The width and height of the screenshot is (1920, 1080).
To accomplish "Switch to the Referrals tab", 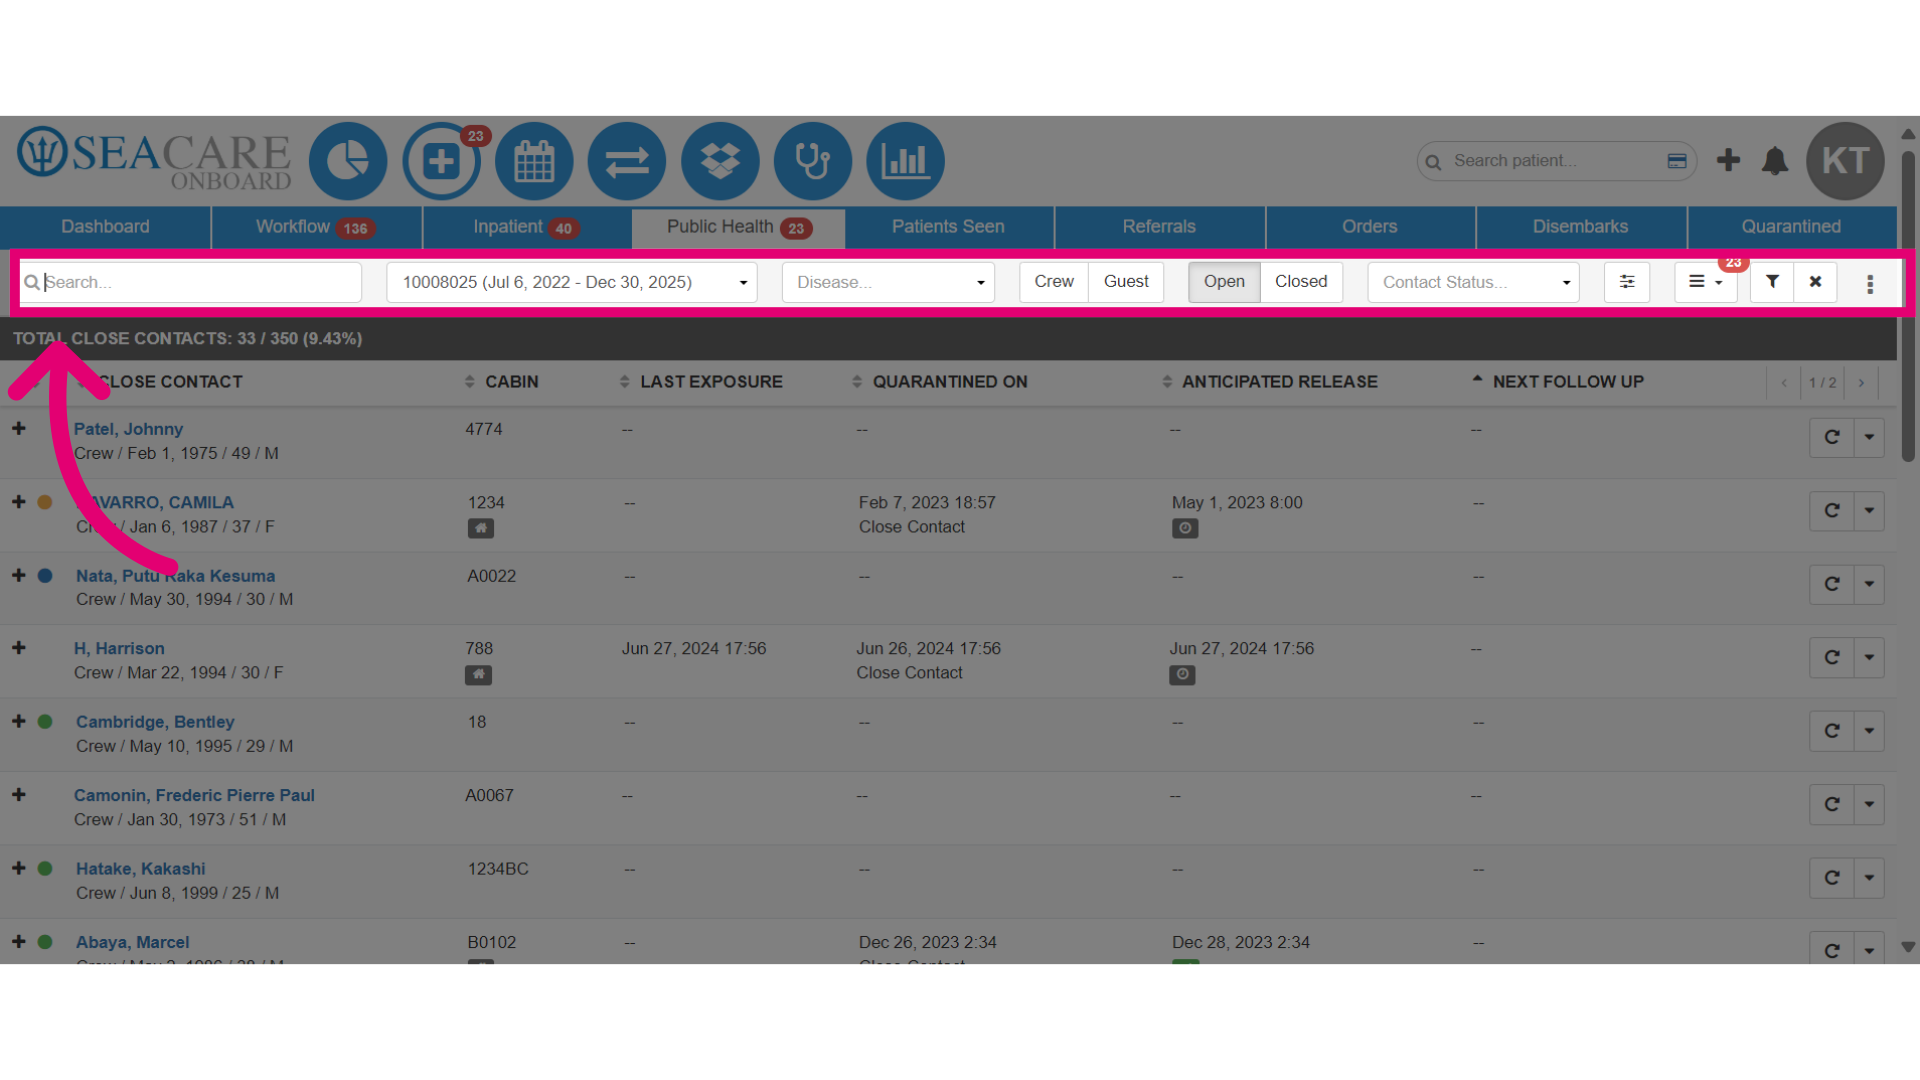I will (x=1159, y=227).
